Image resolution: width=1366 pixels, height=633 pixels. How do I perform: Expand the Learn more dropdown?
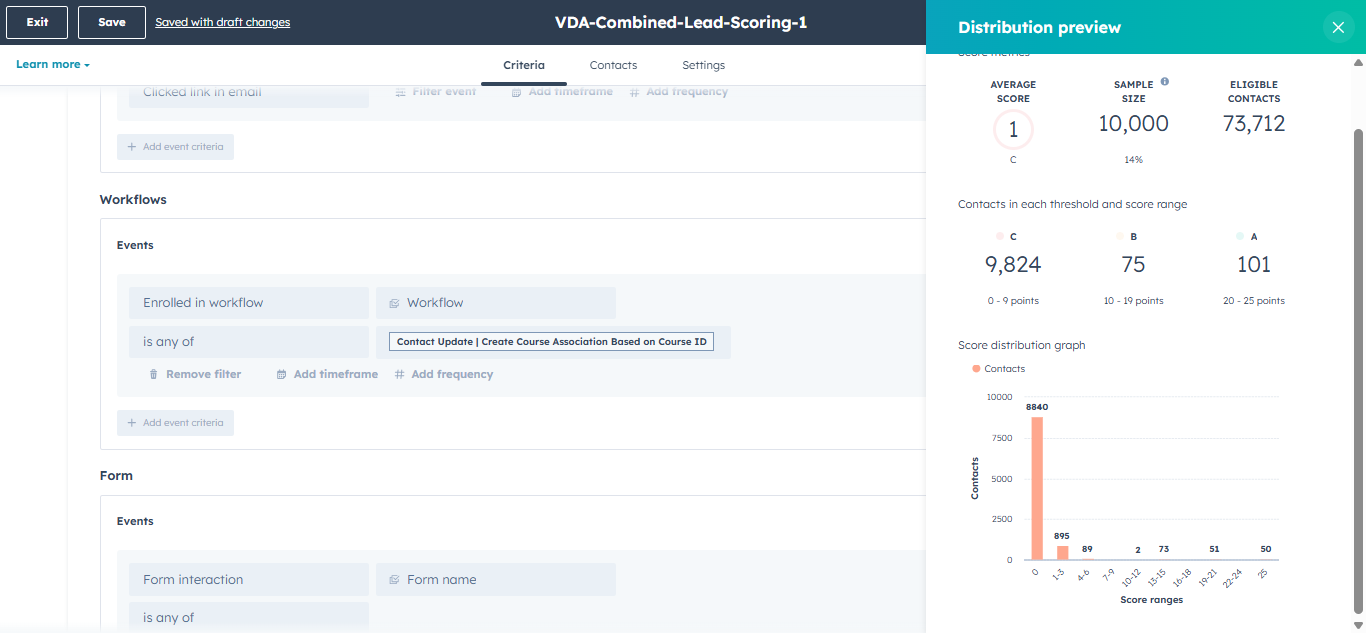tap(53, 64)
